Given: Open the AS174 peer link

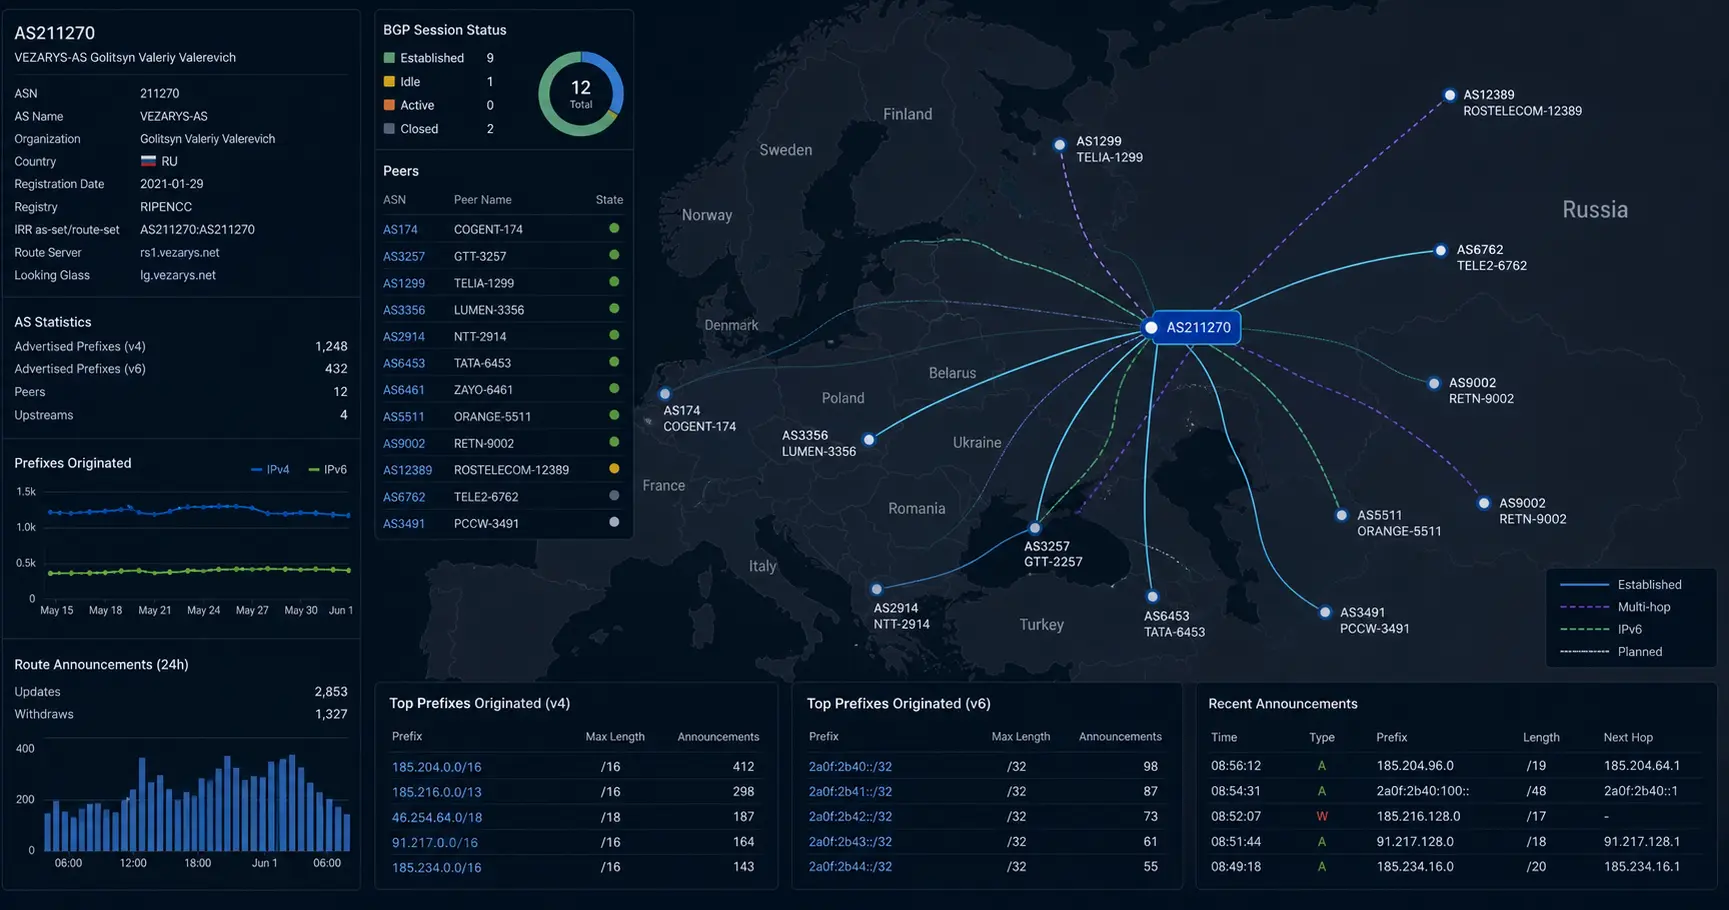Looking at the screenshot, I should point(400,229).
